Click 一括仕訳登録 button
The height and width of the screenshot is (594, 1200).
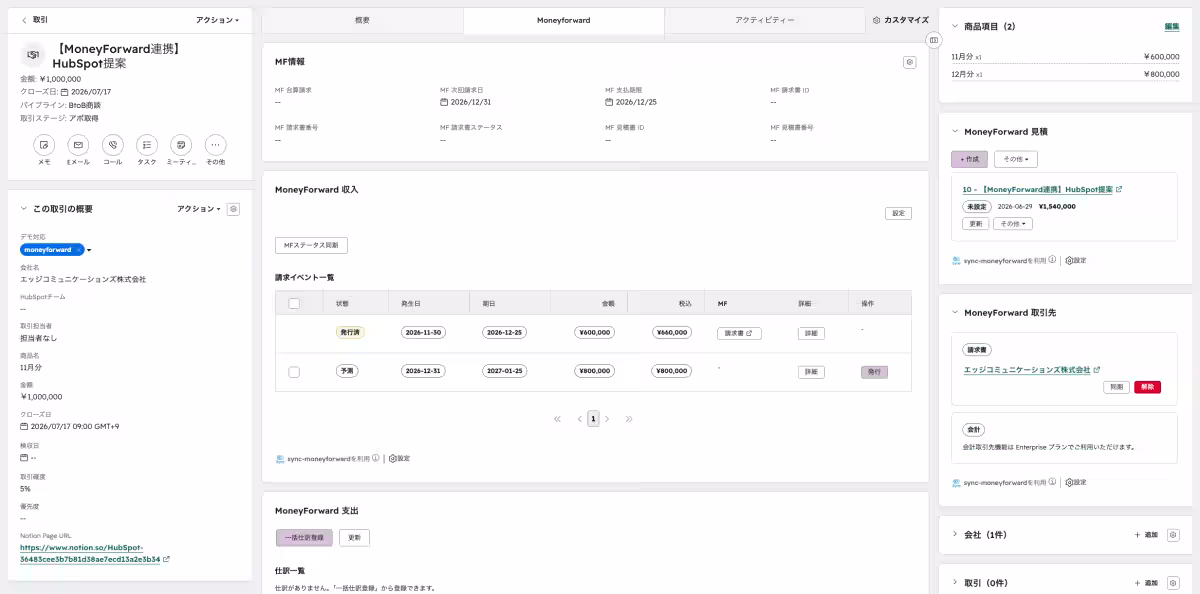(x=304, y=538)
